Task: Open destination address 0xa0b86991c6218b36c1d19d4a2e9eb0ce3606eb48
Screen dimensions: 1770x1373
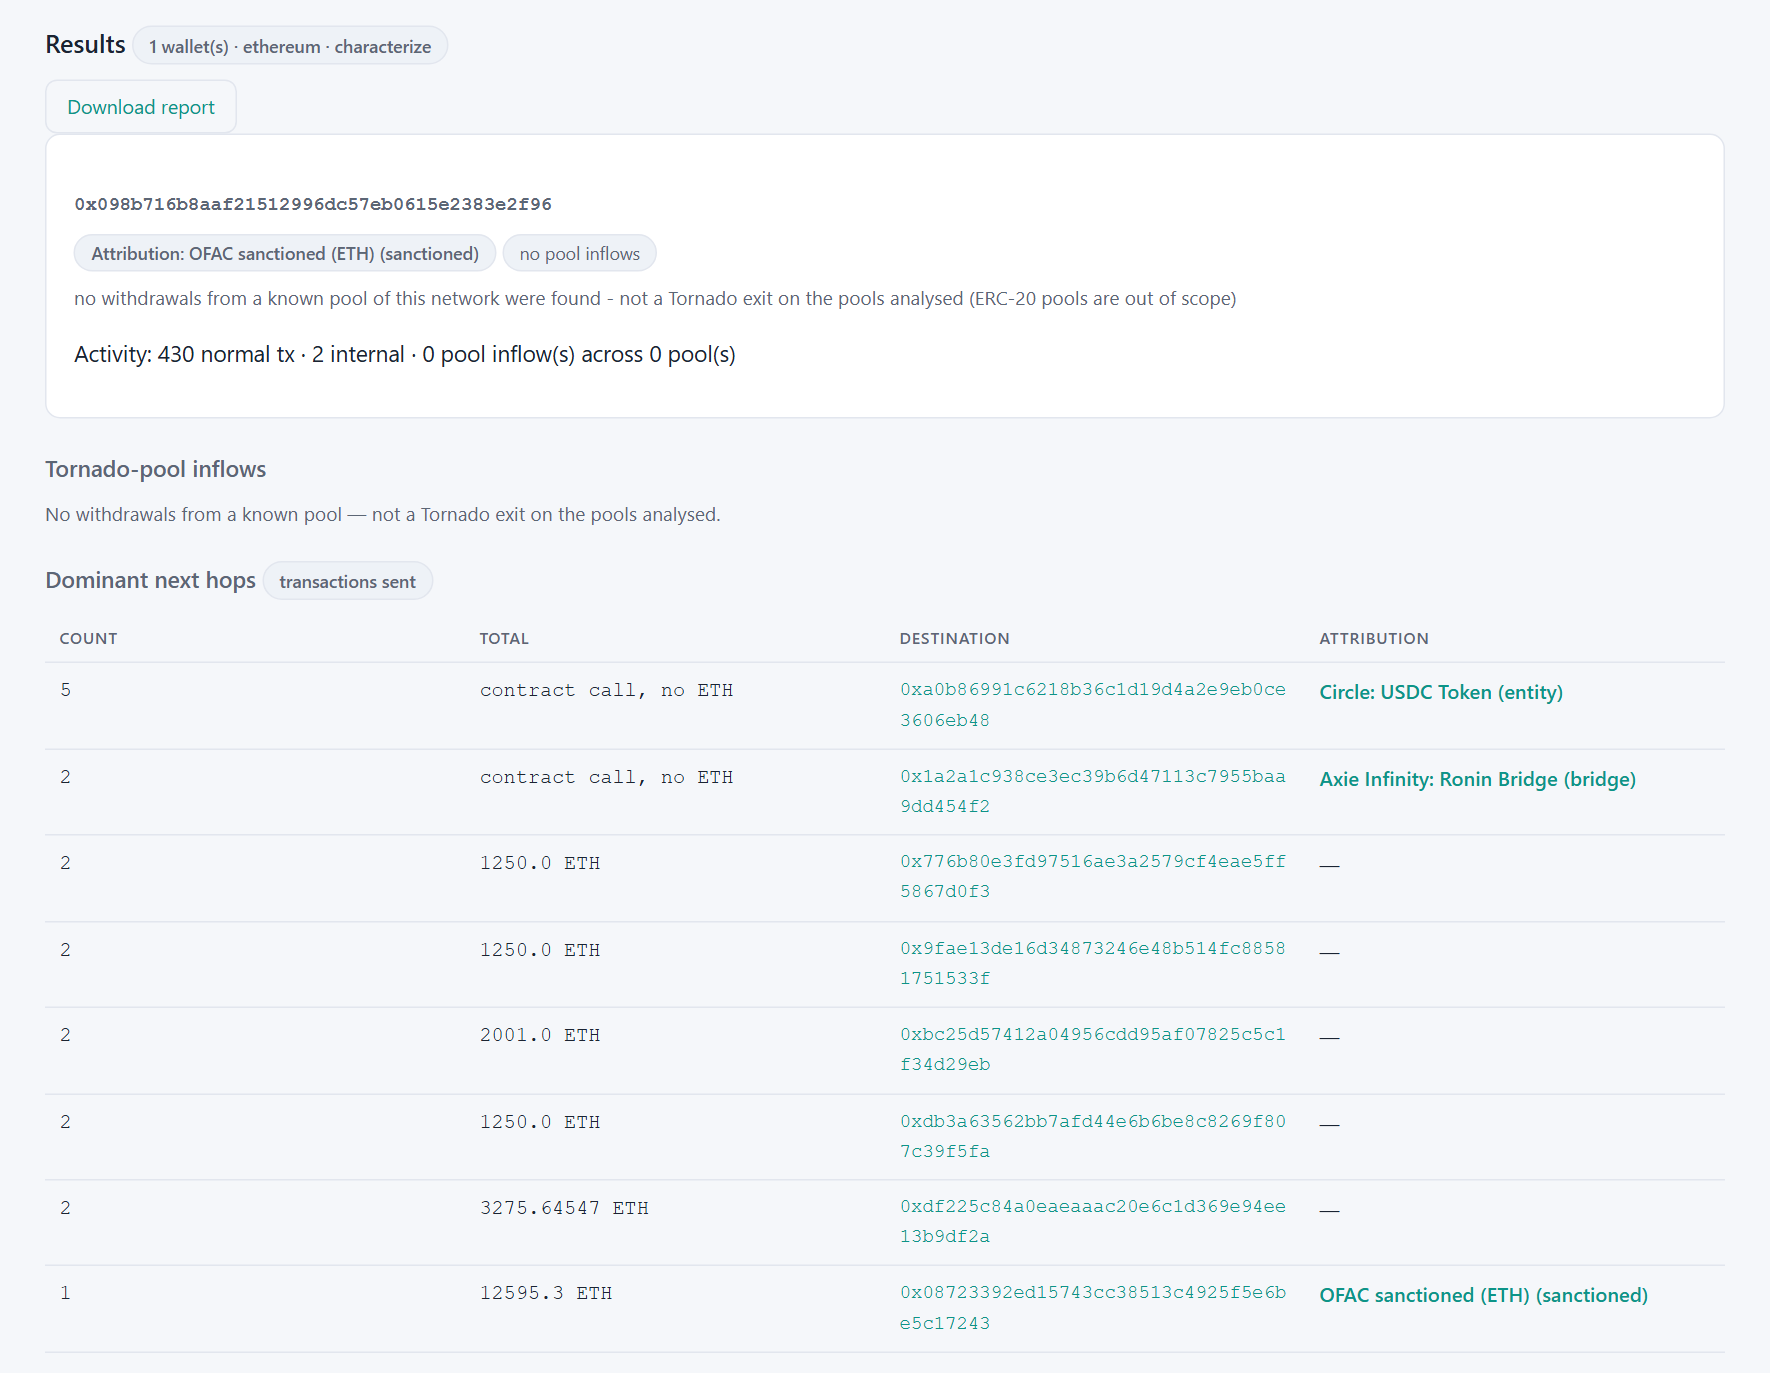Action: 1093,705
